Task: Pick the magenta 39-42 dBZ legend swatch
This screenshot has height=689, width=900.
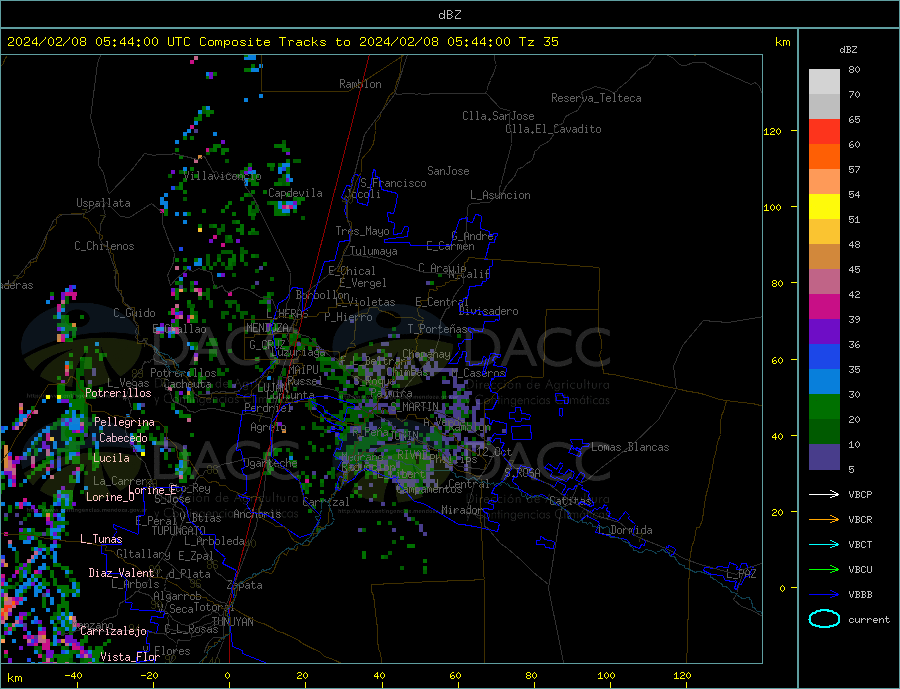Action: [824, 307]
